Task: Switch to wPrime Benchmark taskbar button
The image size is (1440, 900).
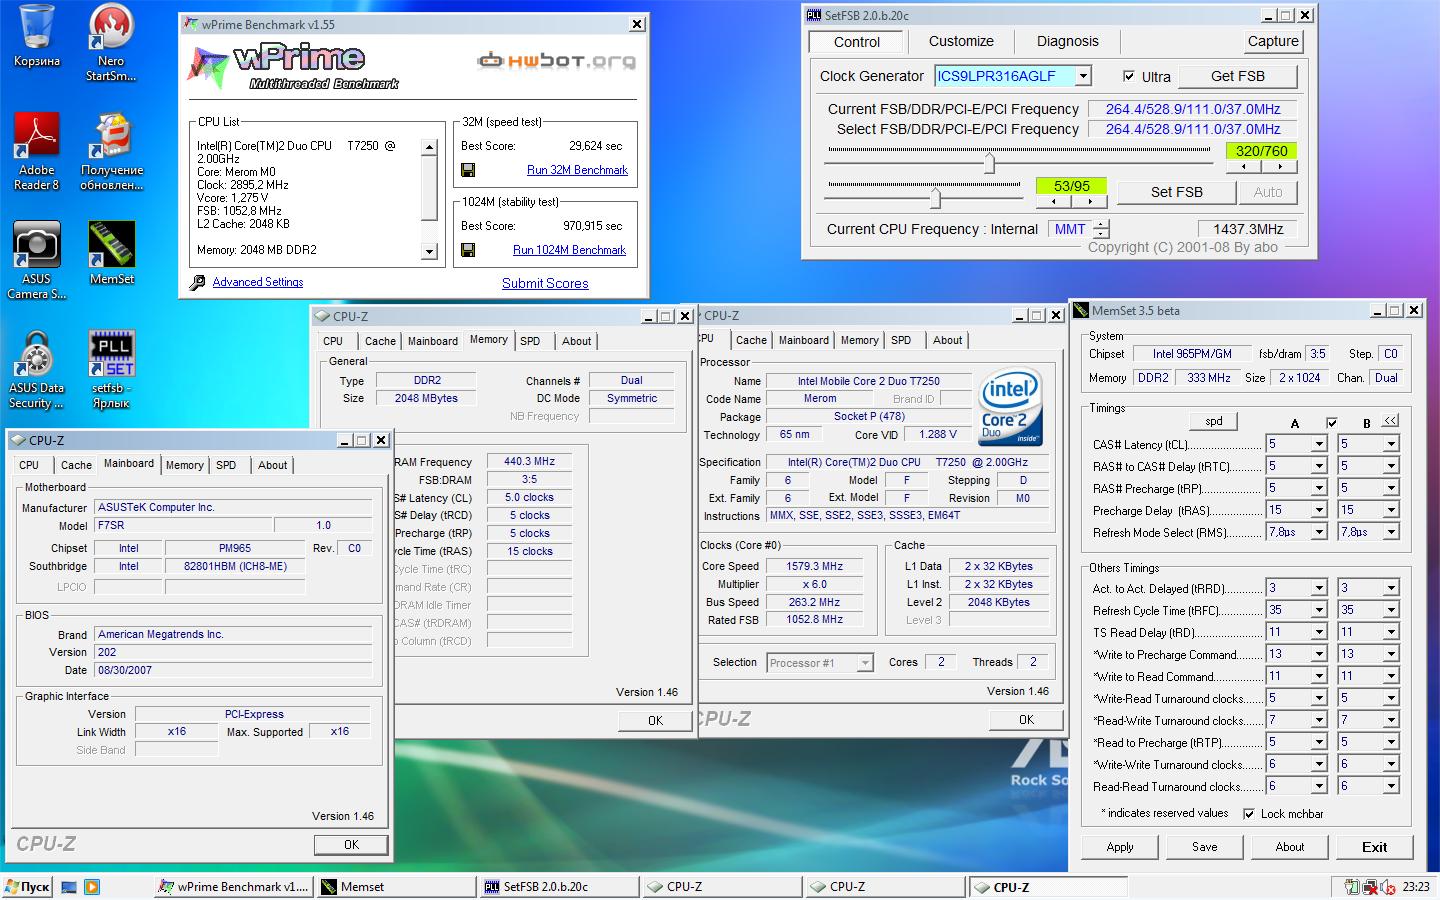Action: click(x=235, y=887)
